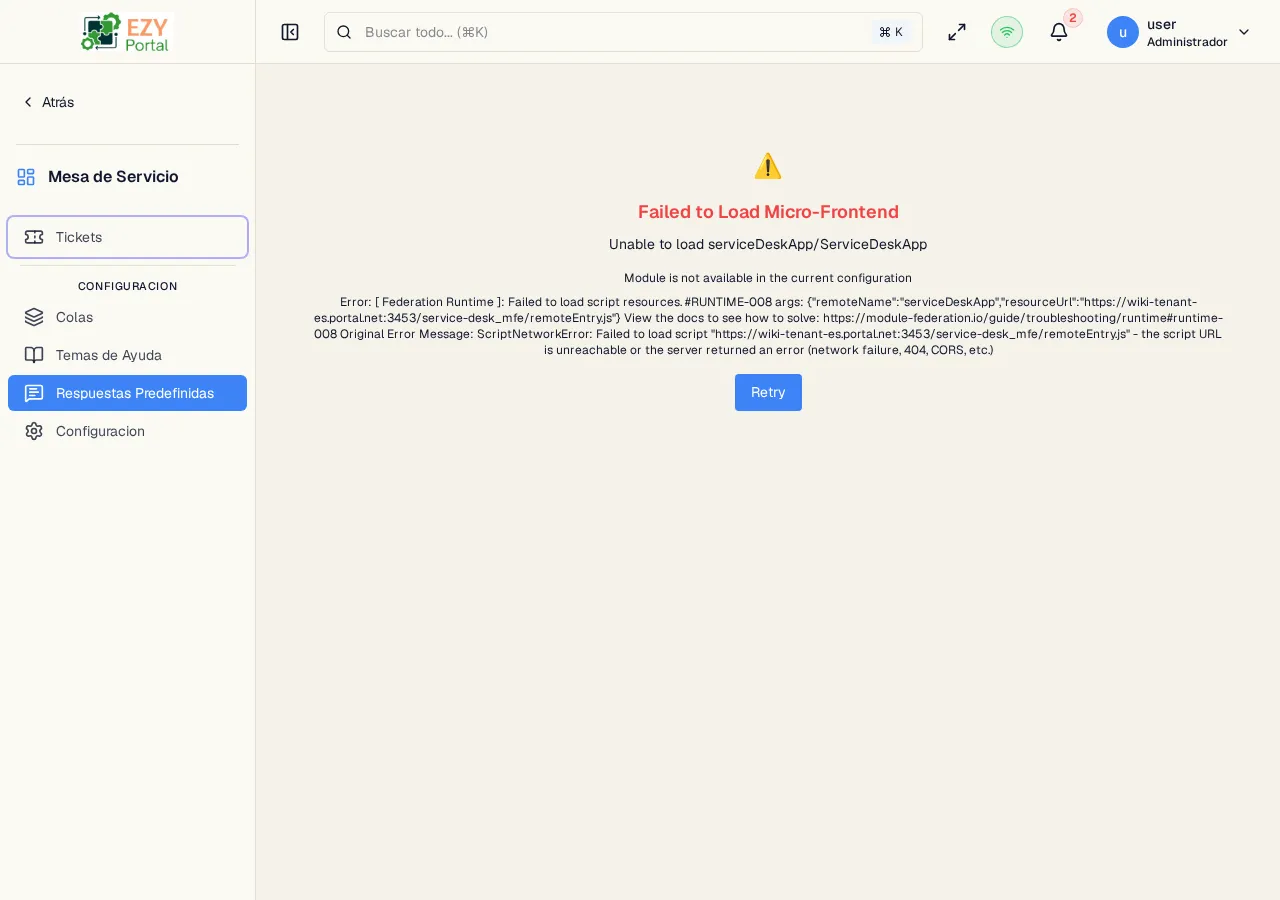Viewport: 1280px width, 900px height.
Task: Click the Retry button
Action: click(768, 392)
